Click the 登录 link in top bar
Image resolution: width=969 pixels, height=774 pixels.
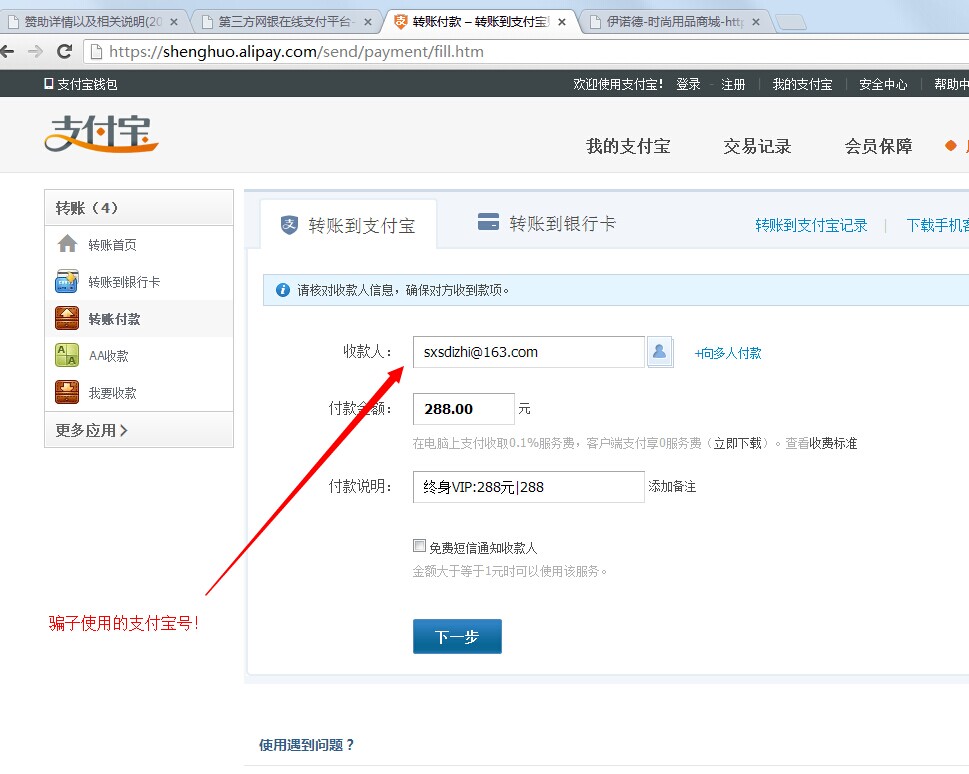click(688, 84)
